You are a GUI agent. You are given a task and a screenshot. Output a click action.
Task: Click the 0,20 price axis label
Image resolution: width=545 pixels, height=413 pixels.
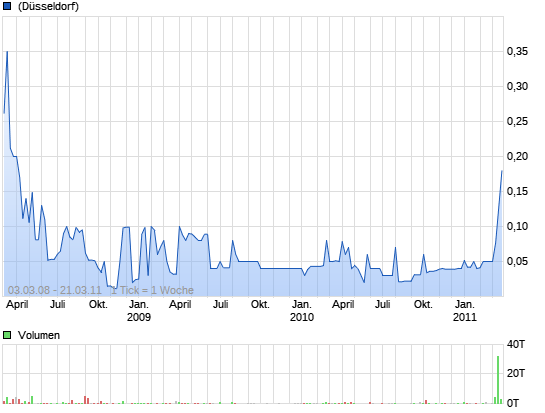[517, 156]
